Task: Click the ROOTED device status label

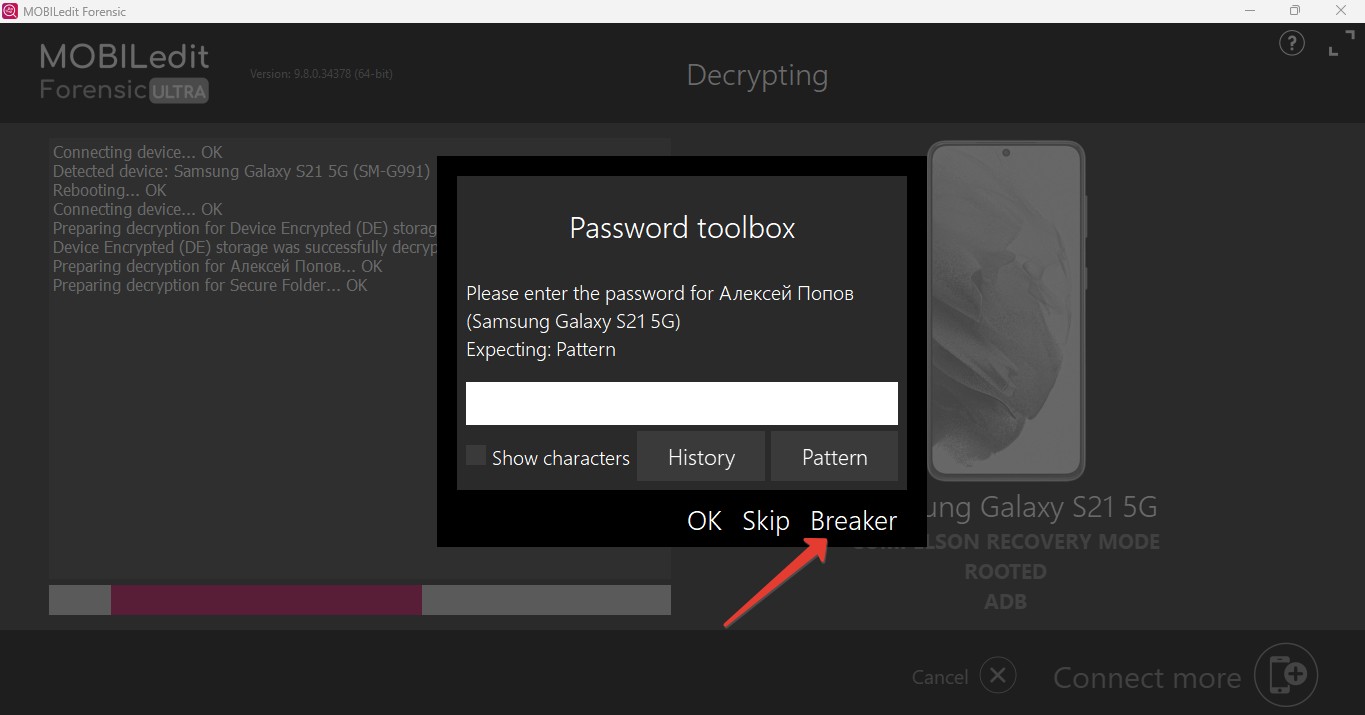Action: click(1005, 572)
